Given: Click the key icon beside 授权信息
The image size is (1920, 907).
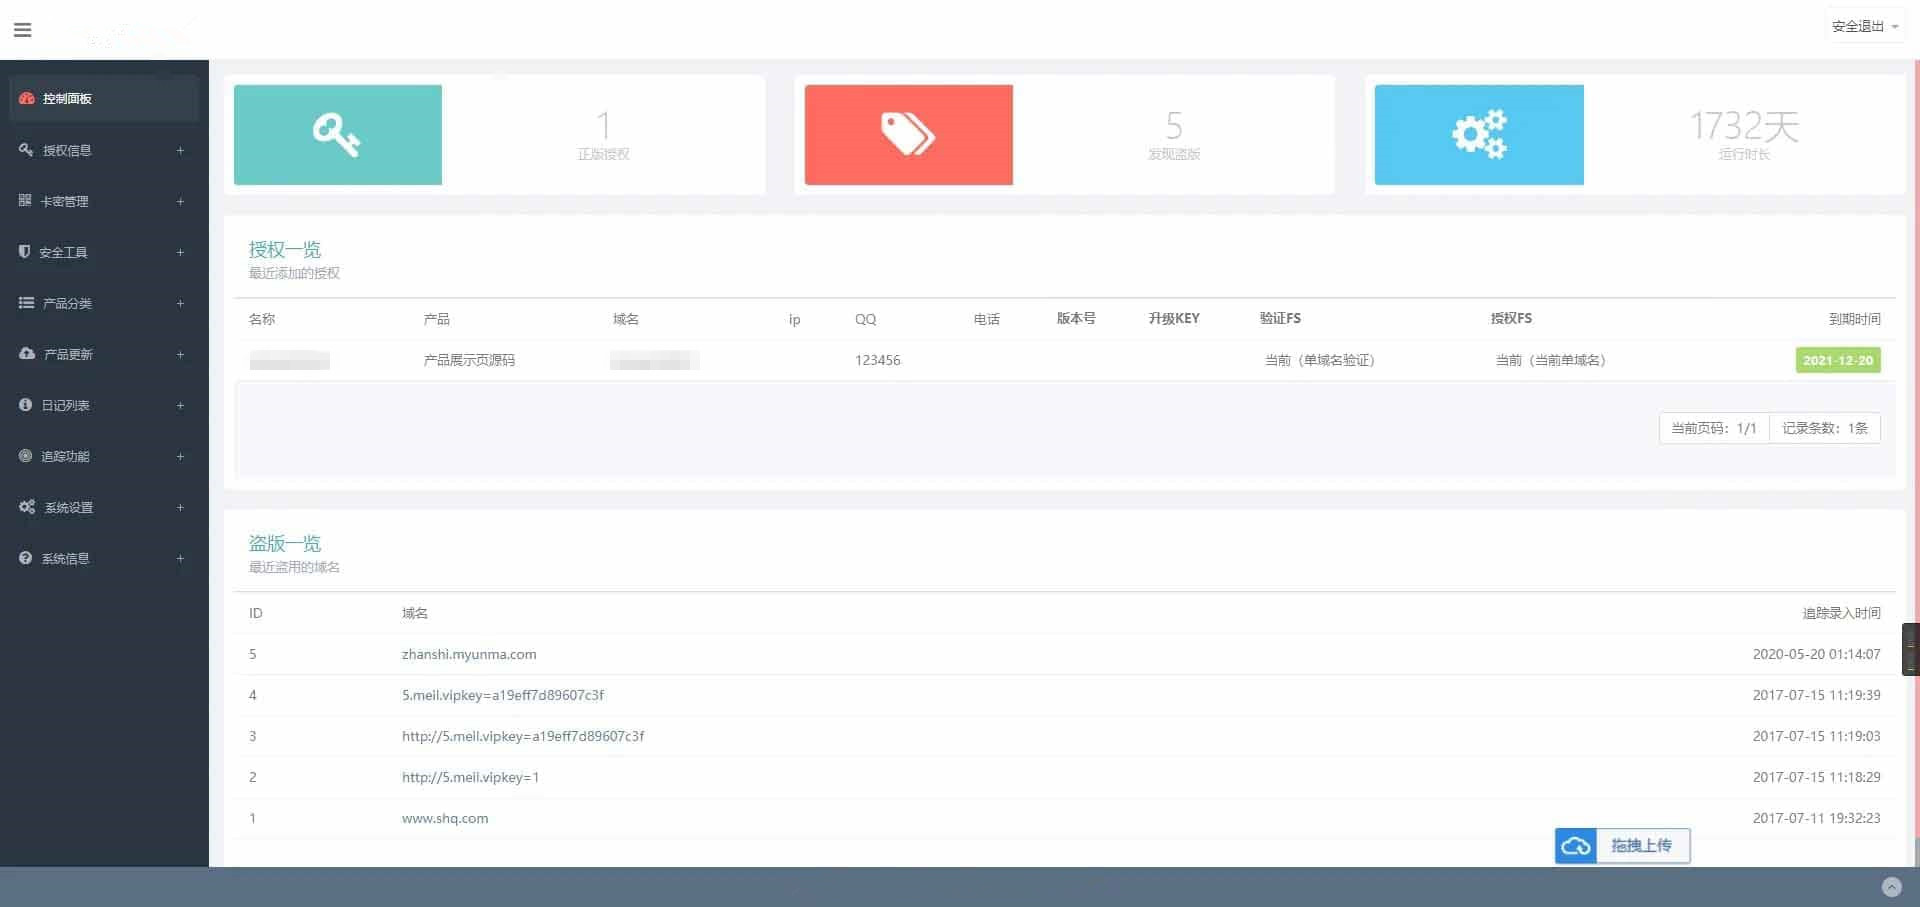Looking at the screenshot, I should point(26,149).
